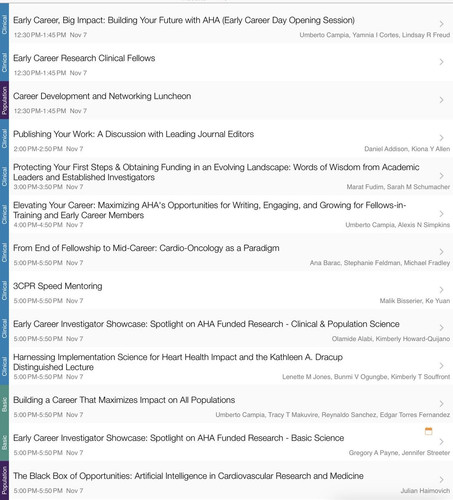The height and width of the screenshot is (500, 453).
Task: Open chevron for Building a Career That Maximizes Impact
Action: click(x=441, y=404)
